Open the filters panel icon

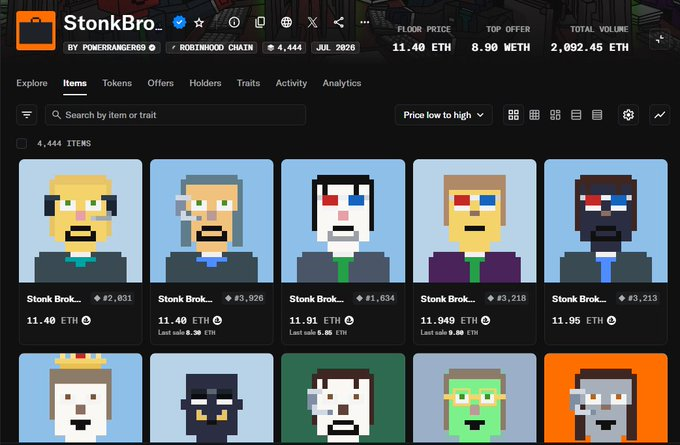26,115
